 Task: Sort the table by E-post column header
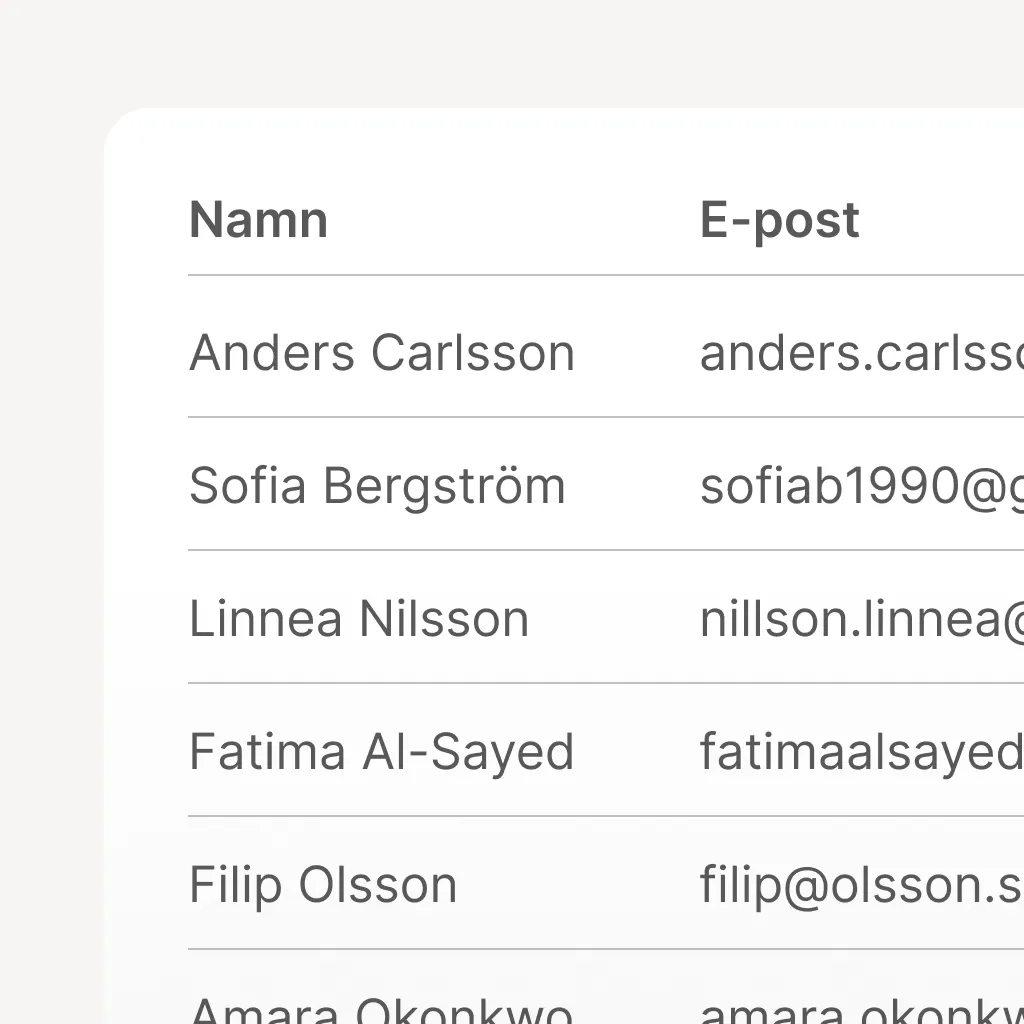click(779, 220)
